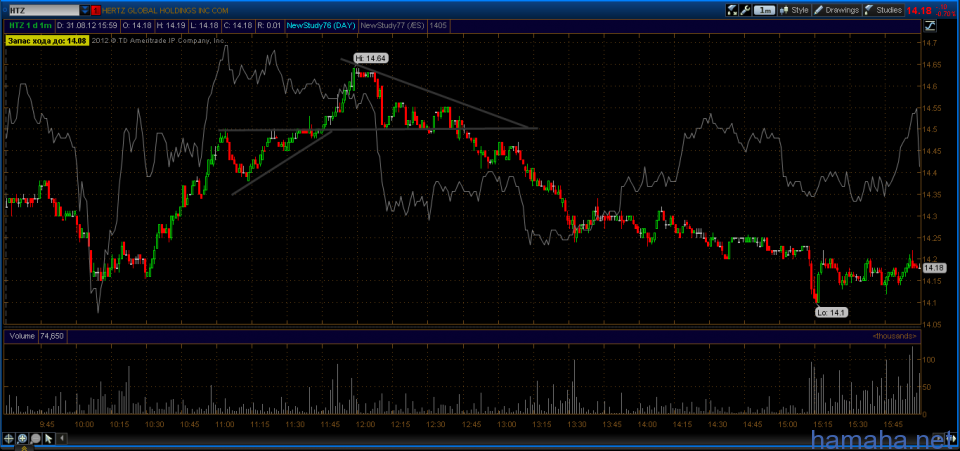Click the zoom magnifier icon at bottom left

click(21, 438)
